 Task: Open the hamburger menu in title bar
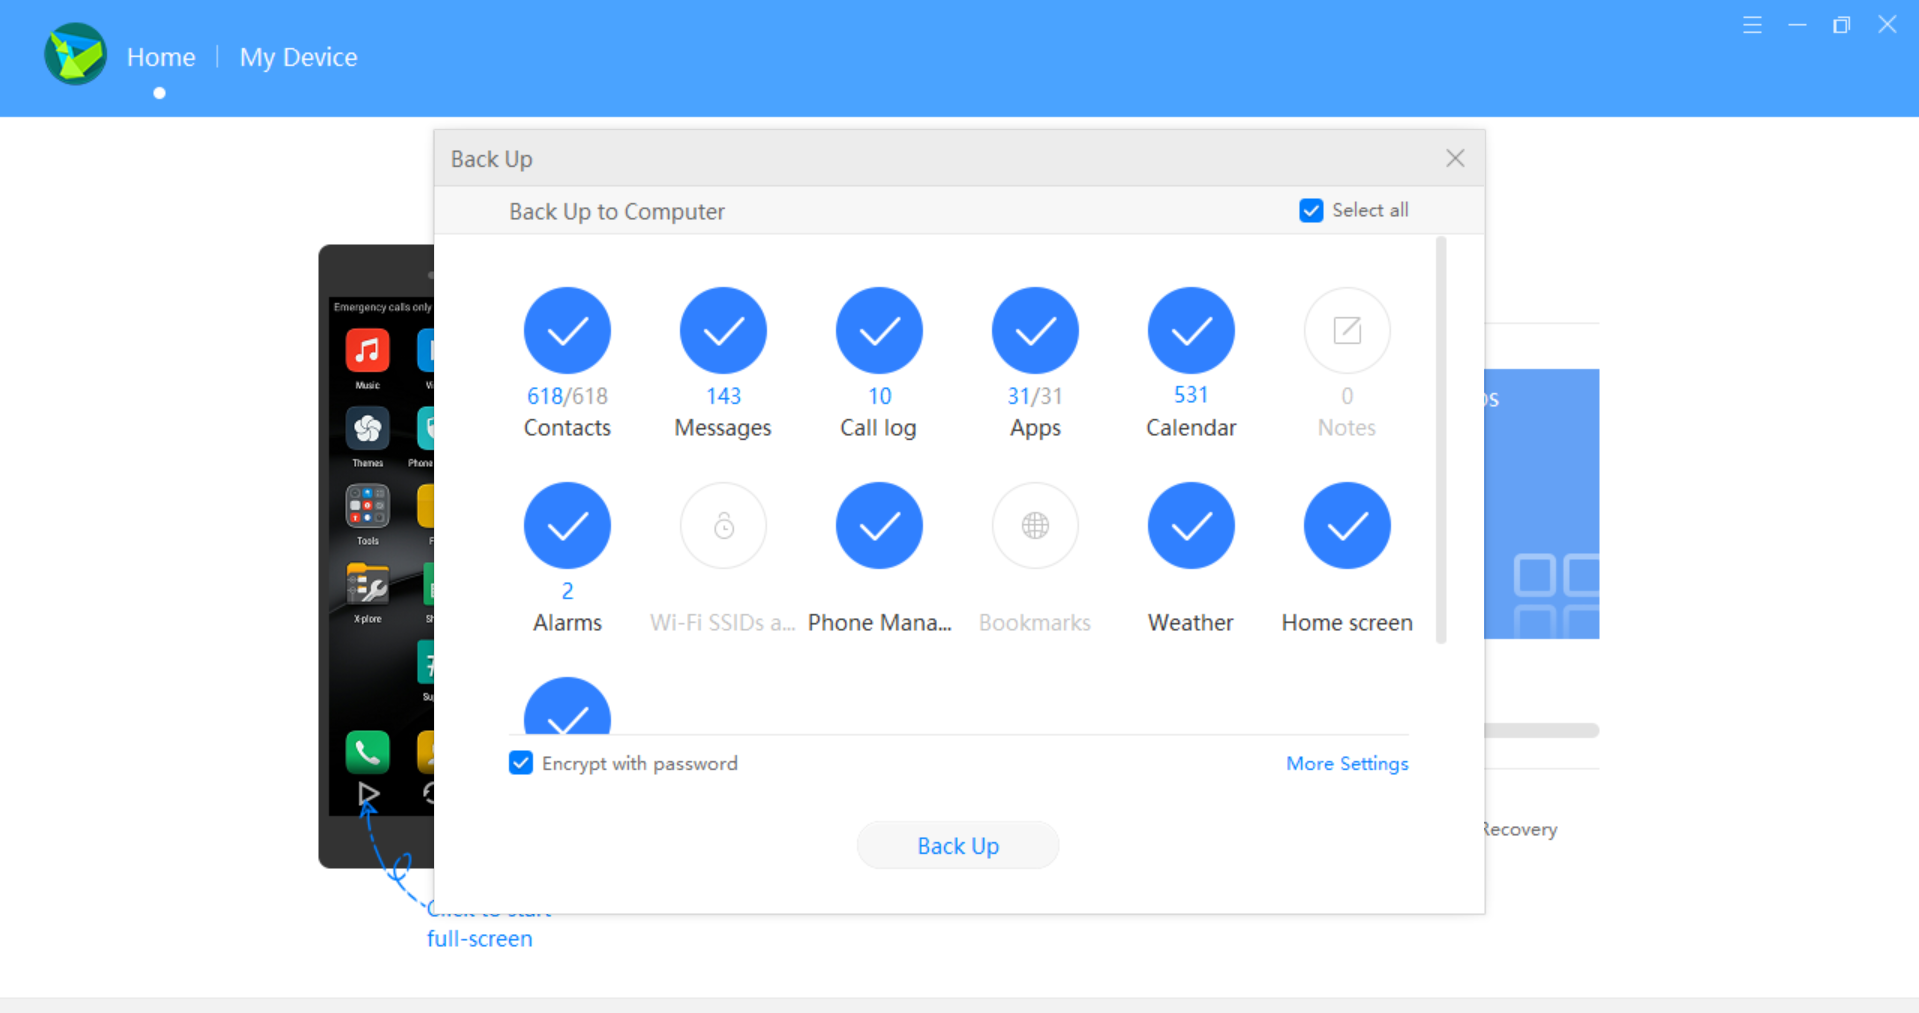(x=1753, y=24)
